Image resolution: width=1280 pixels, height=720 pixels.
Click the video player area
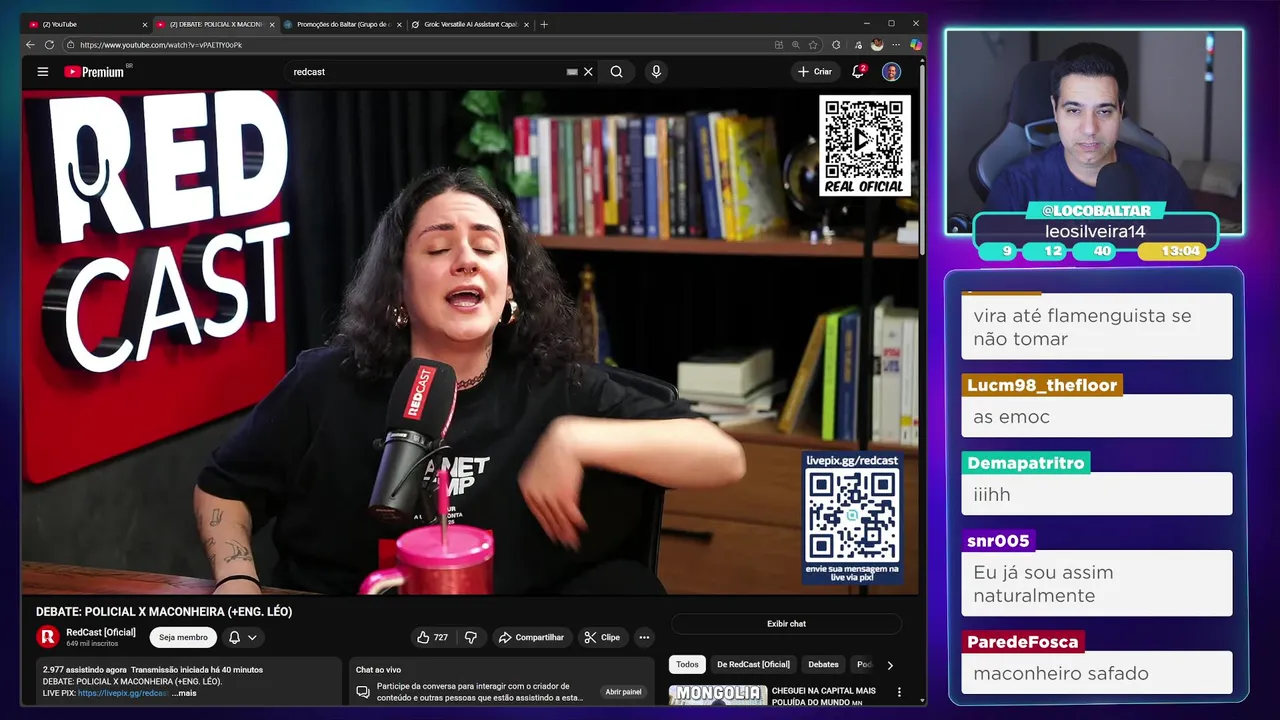pos(470,342)
